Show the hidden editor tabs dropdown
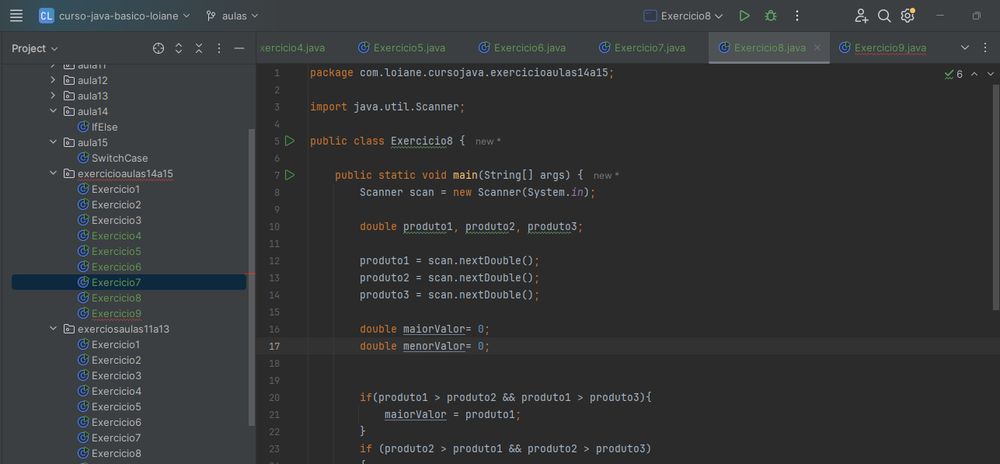This screenshot has width=1000, height=464. pyautogui.click(x=964, y=48)
